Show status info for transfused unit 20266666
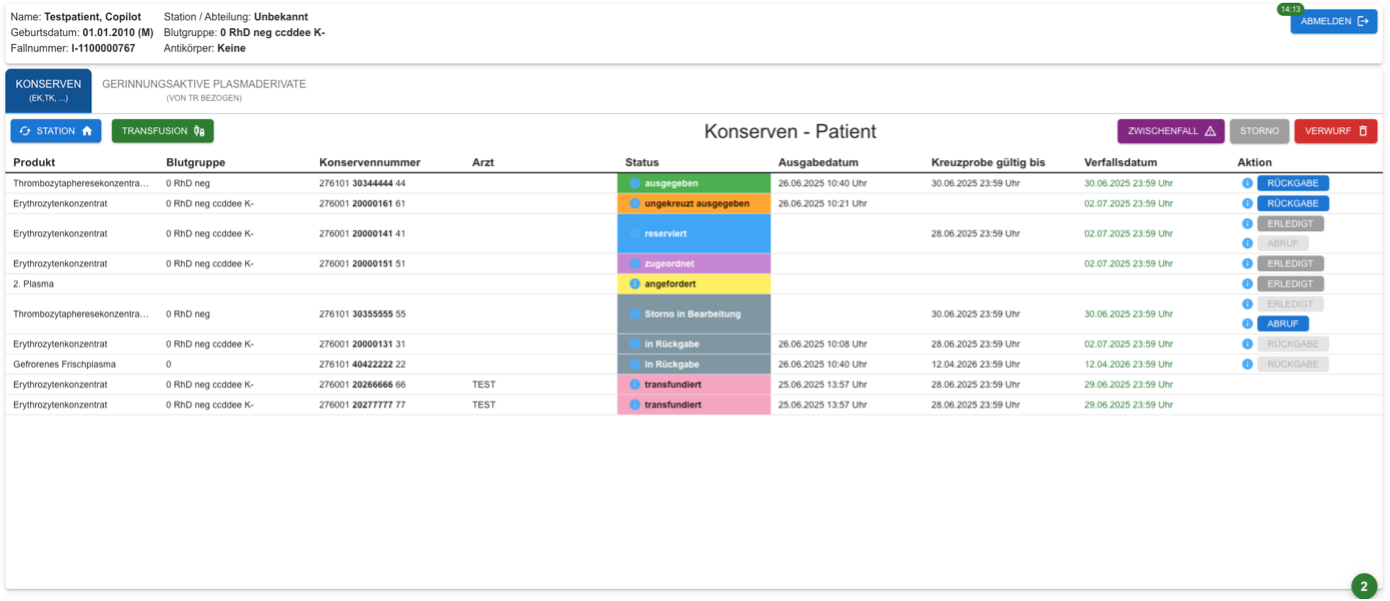Image resolution: width=1390 pixels, height=601 pixels. (635, 384)
